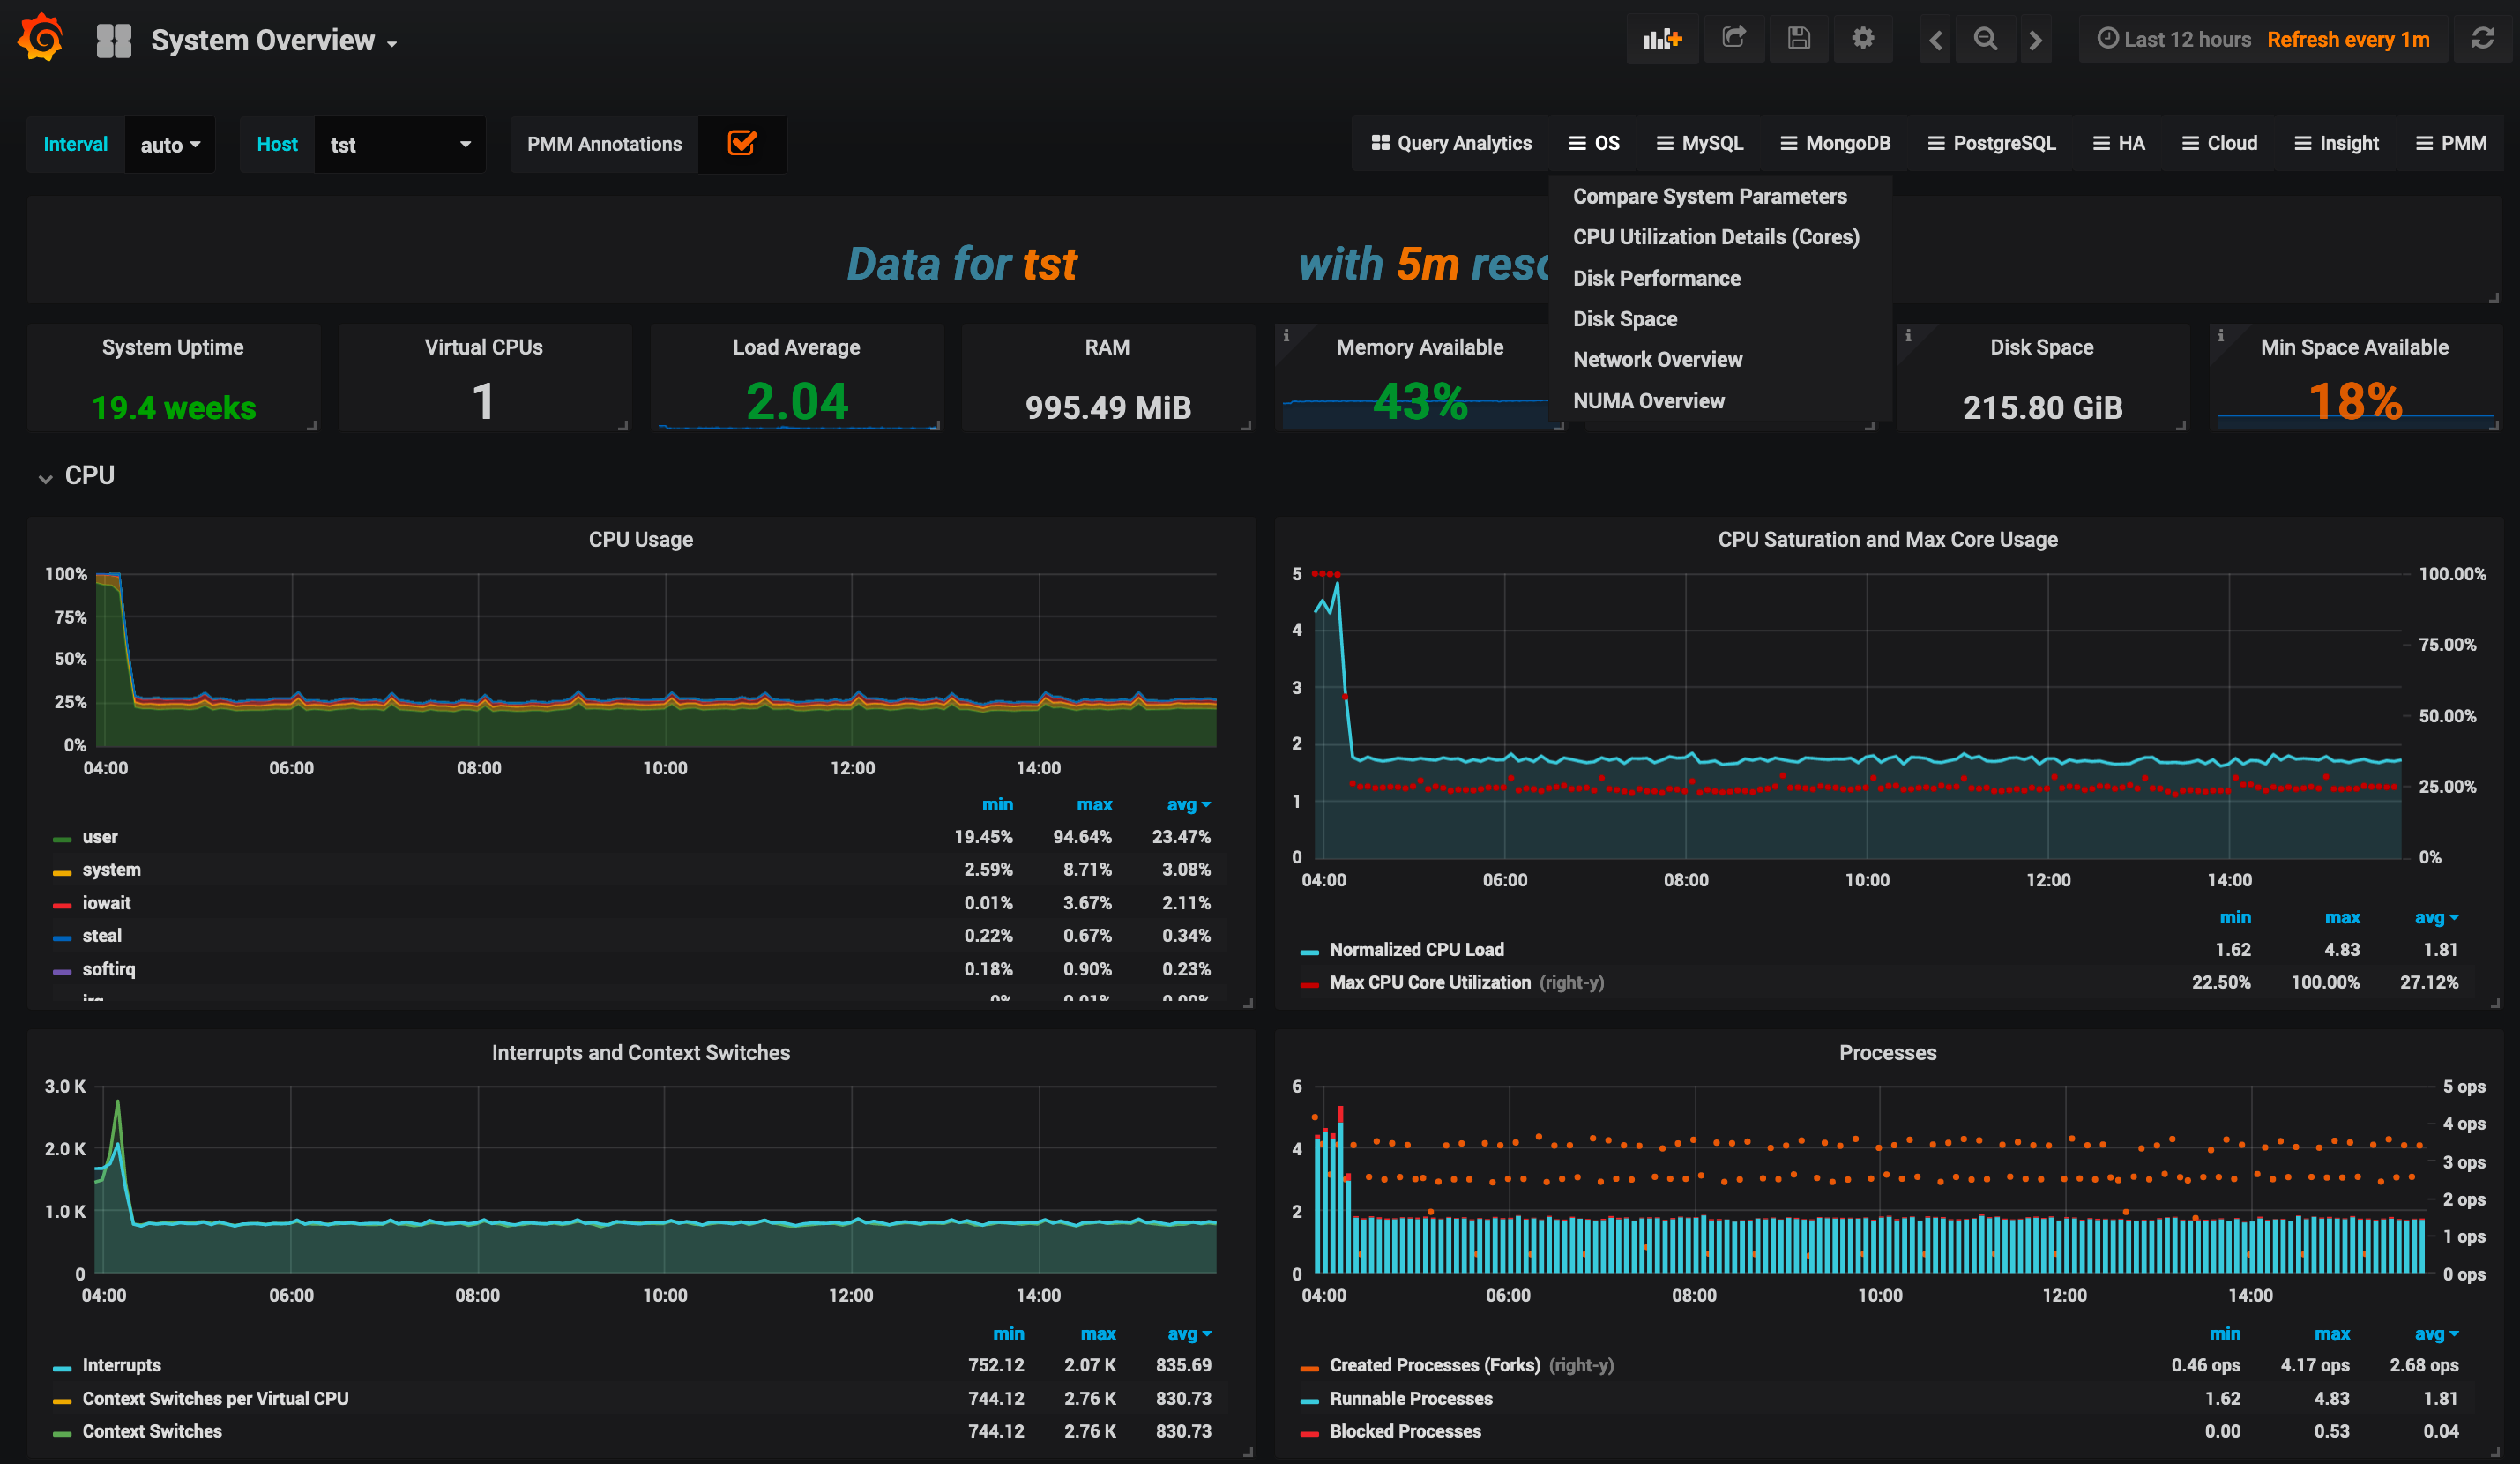Screen dimensions: 2520x1464
Task: Toggle Max CPU Core Utilization series
Action: [1430, 982]
